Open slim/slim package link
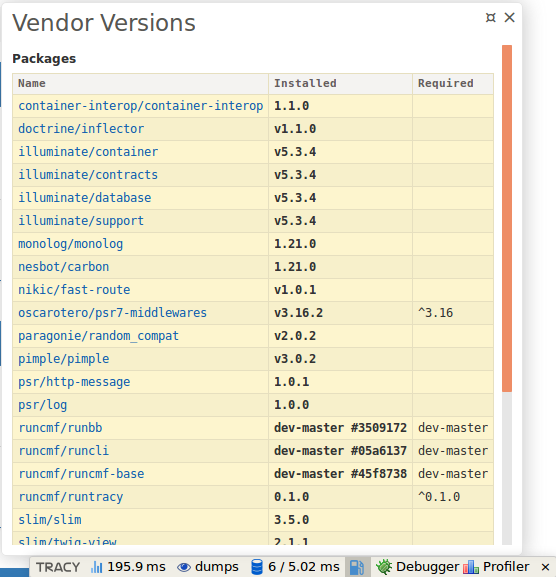Image resolution: width=556 pixels, height=577 pixels. click(x=50, y=520)
